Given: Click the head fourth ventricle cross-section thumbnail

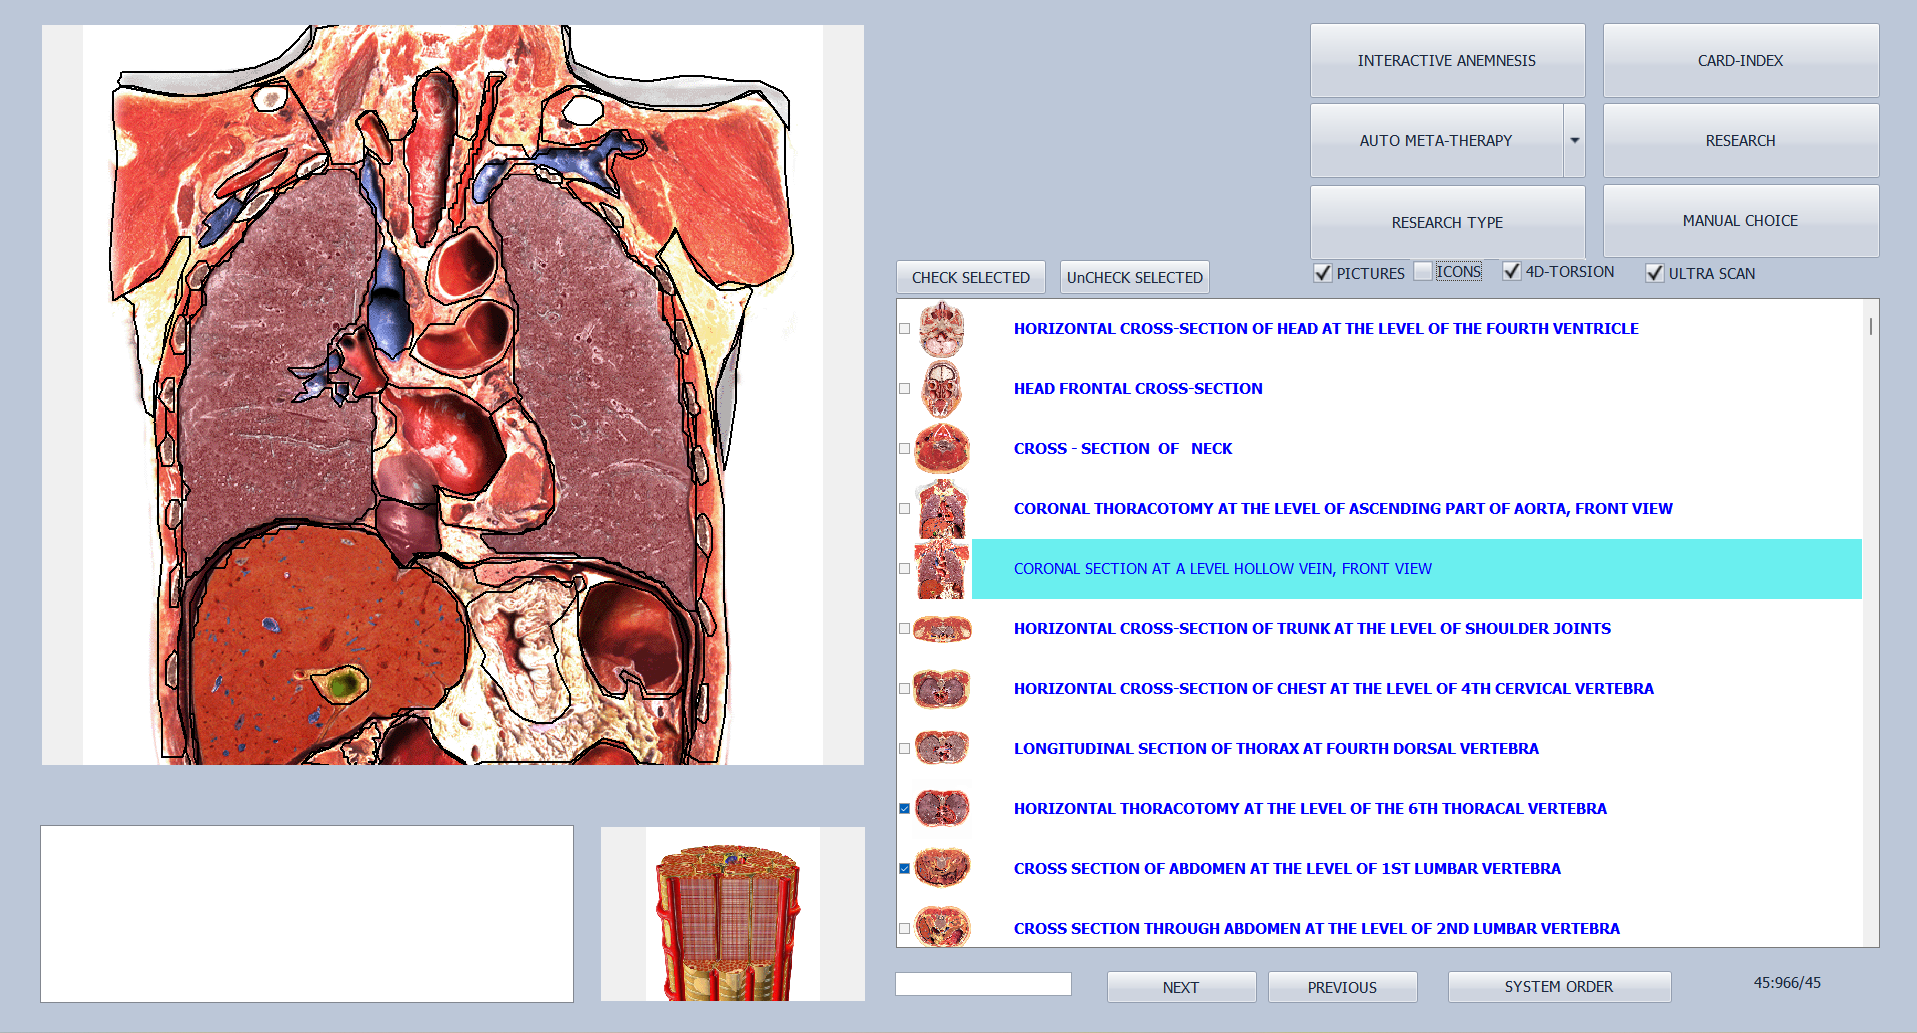Looking at the screenshot, I should [942, 329].
